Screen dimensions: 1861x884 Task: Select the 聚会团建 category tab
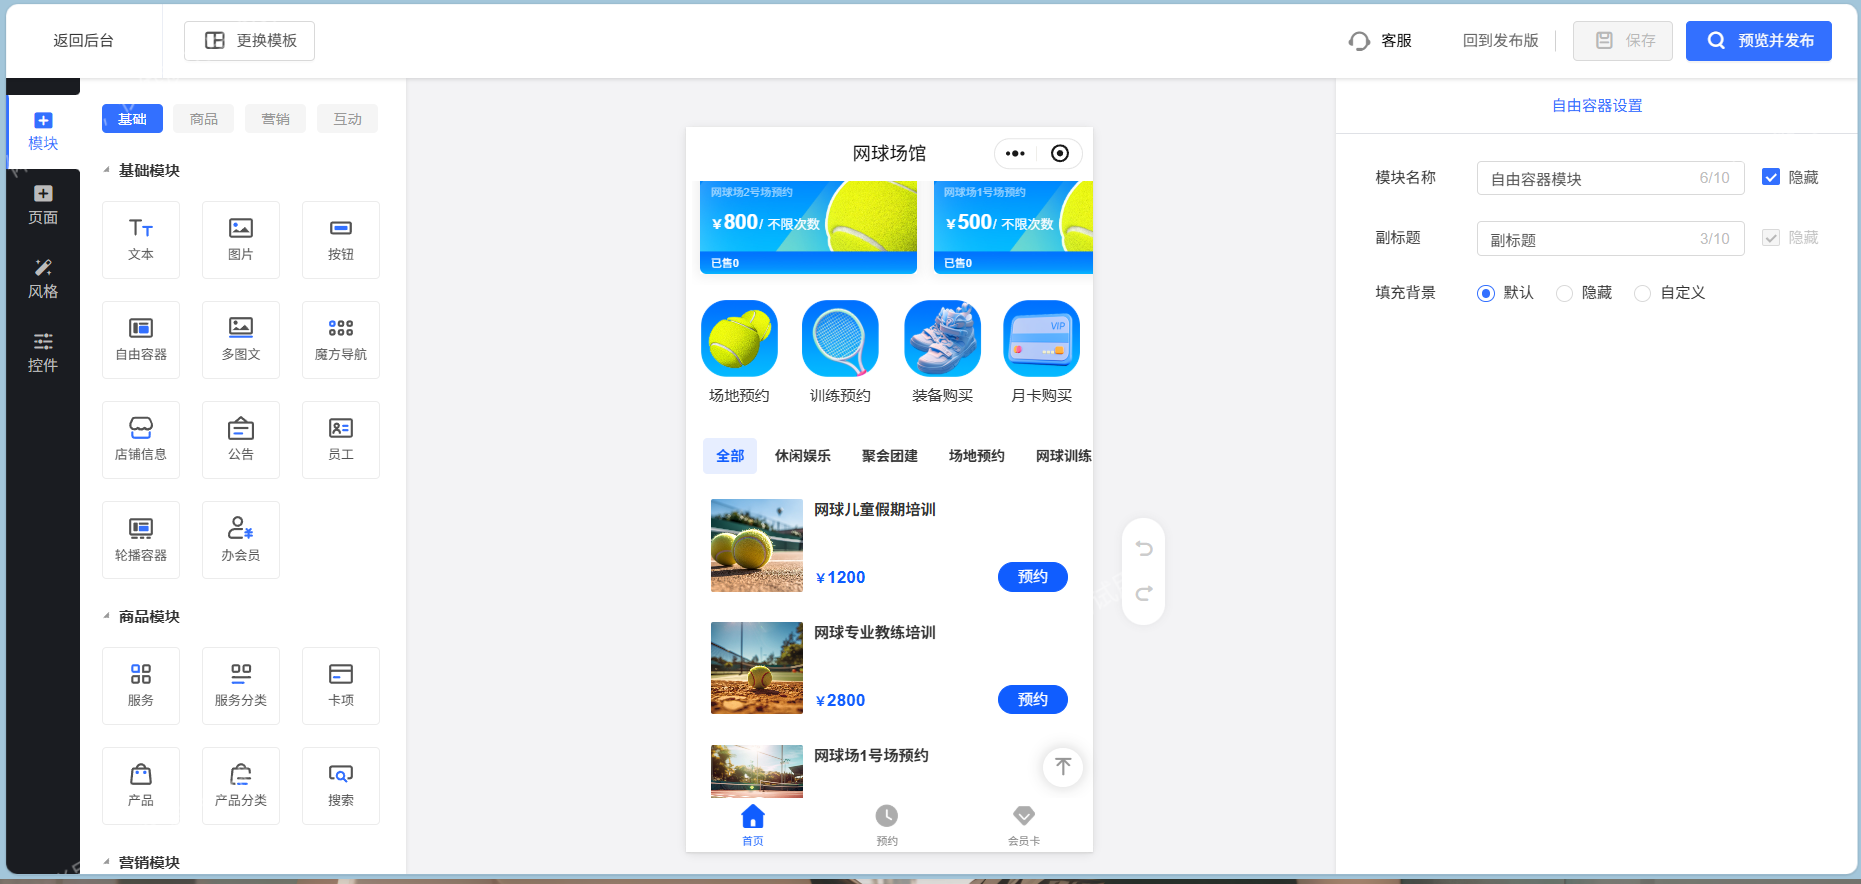890,456
